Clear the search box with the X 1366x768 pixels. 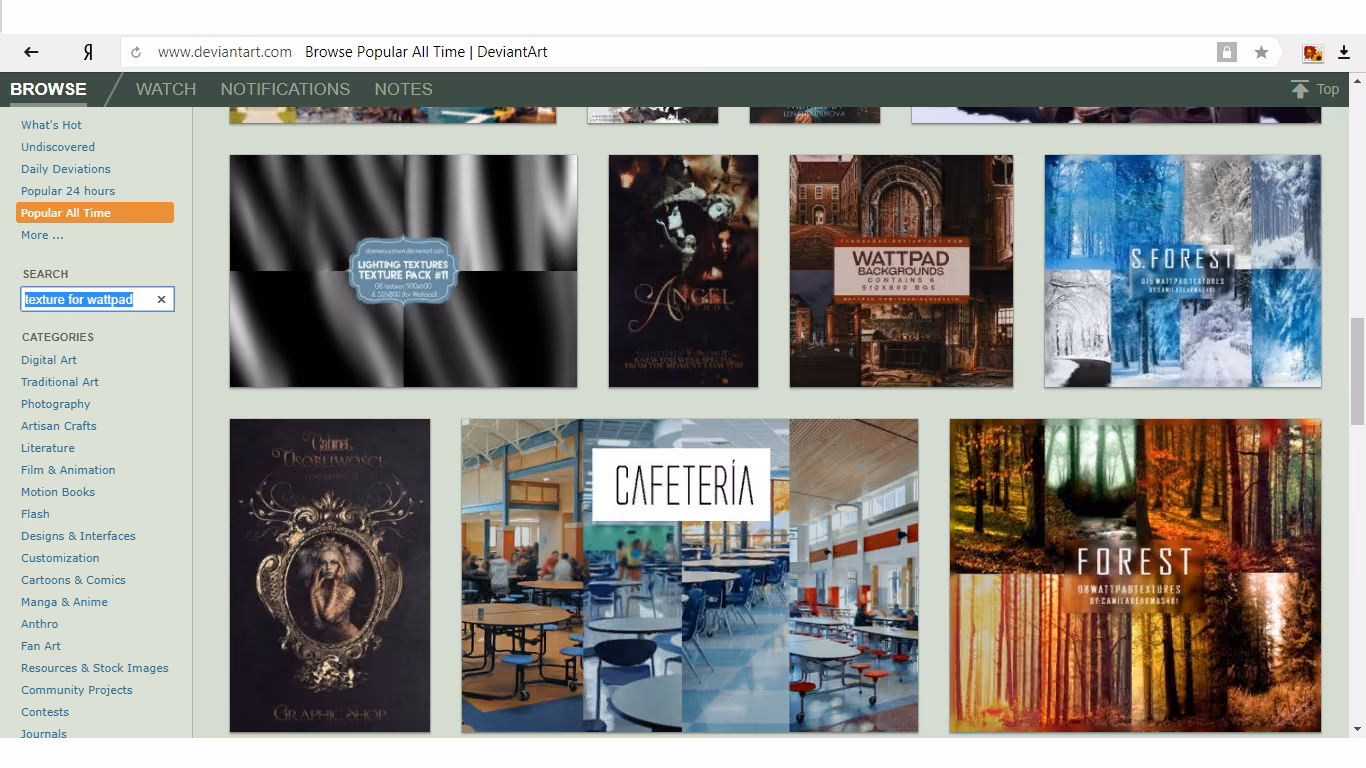pos(161,300)
